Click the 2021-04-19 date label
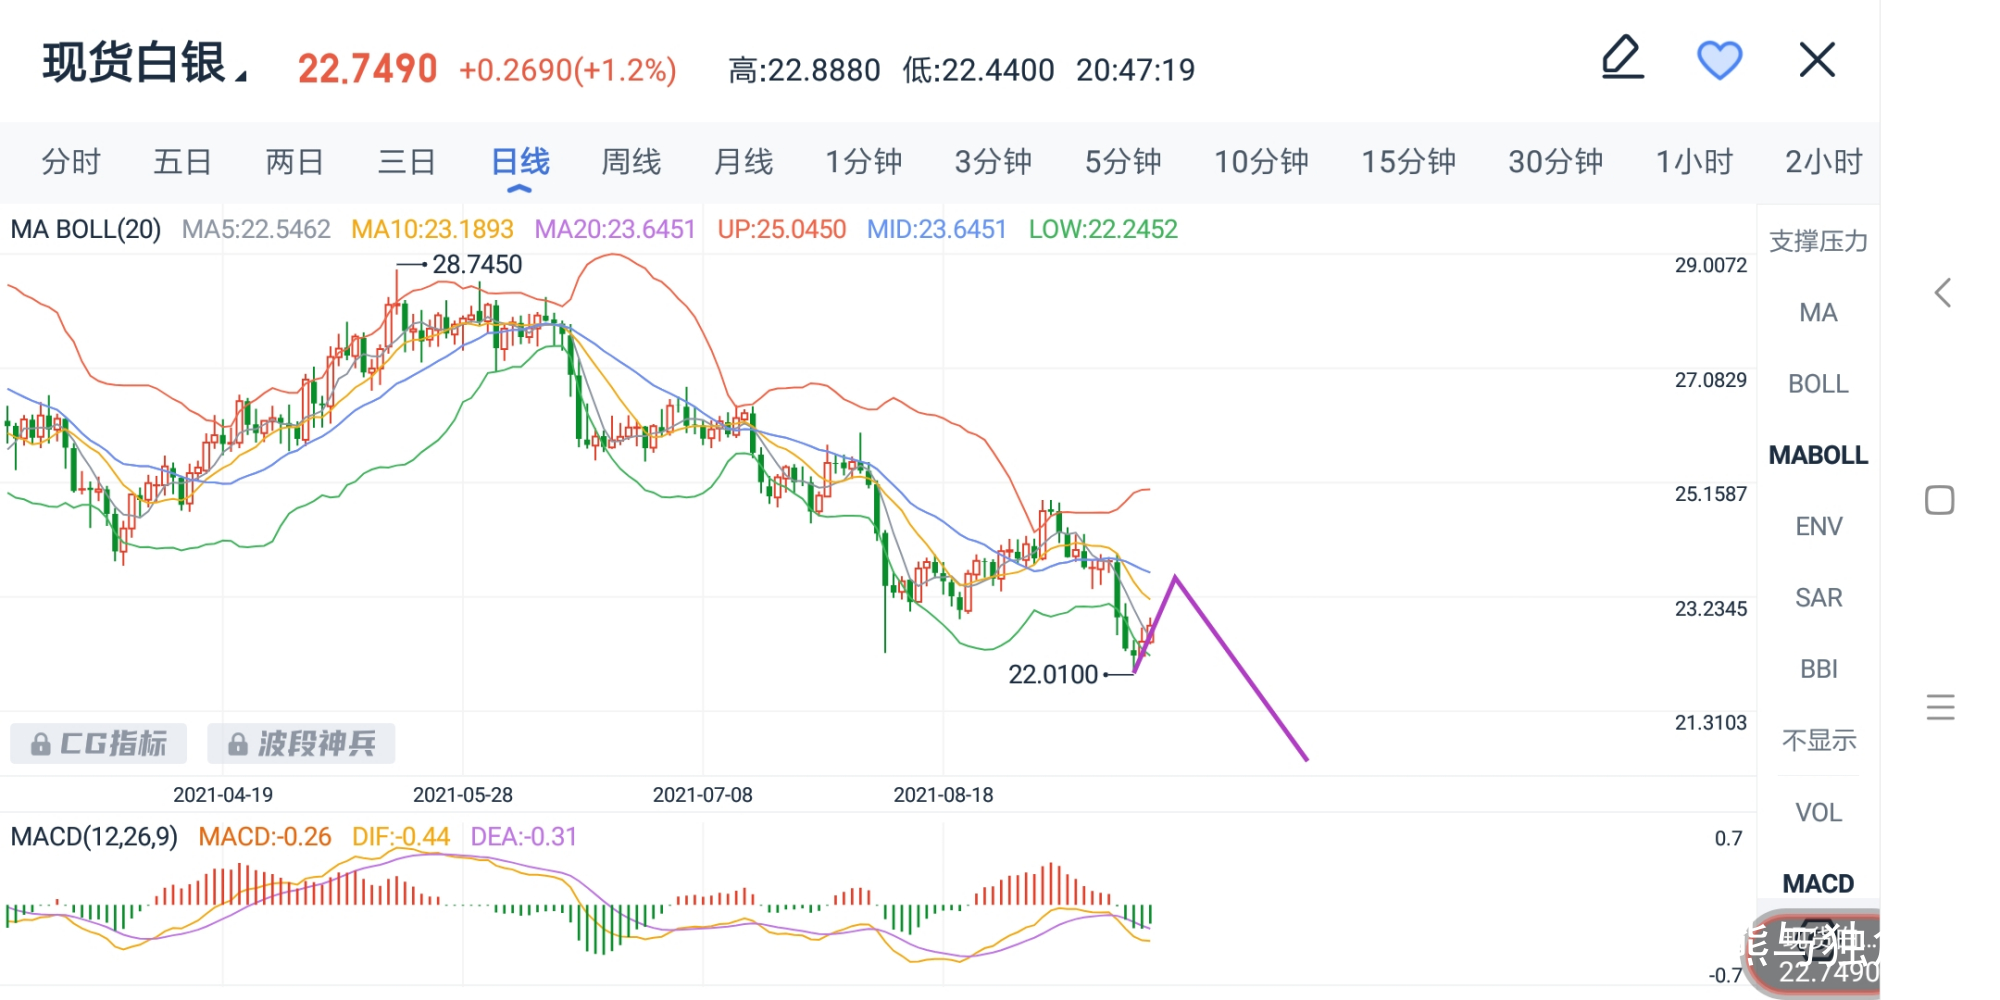The height and width of the screenshot is (1000, 2000). (223, 794)
